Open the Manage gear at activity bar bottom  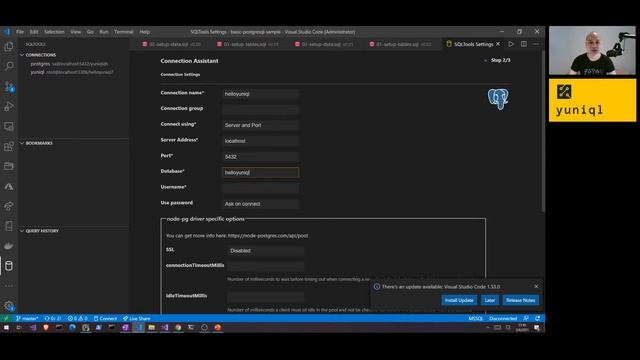click(x=9, y=306)
